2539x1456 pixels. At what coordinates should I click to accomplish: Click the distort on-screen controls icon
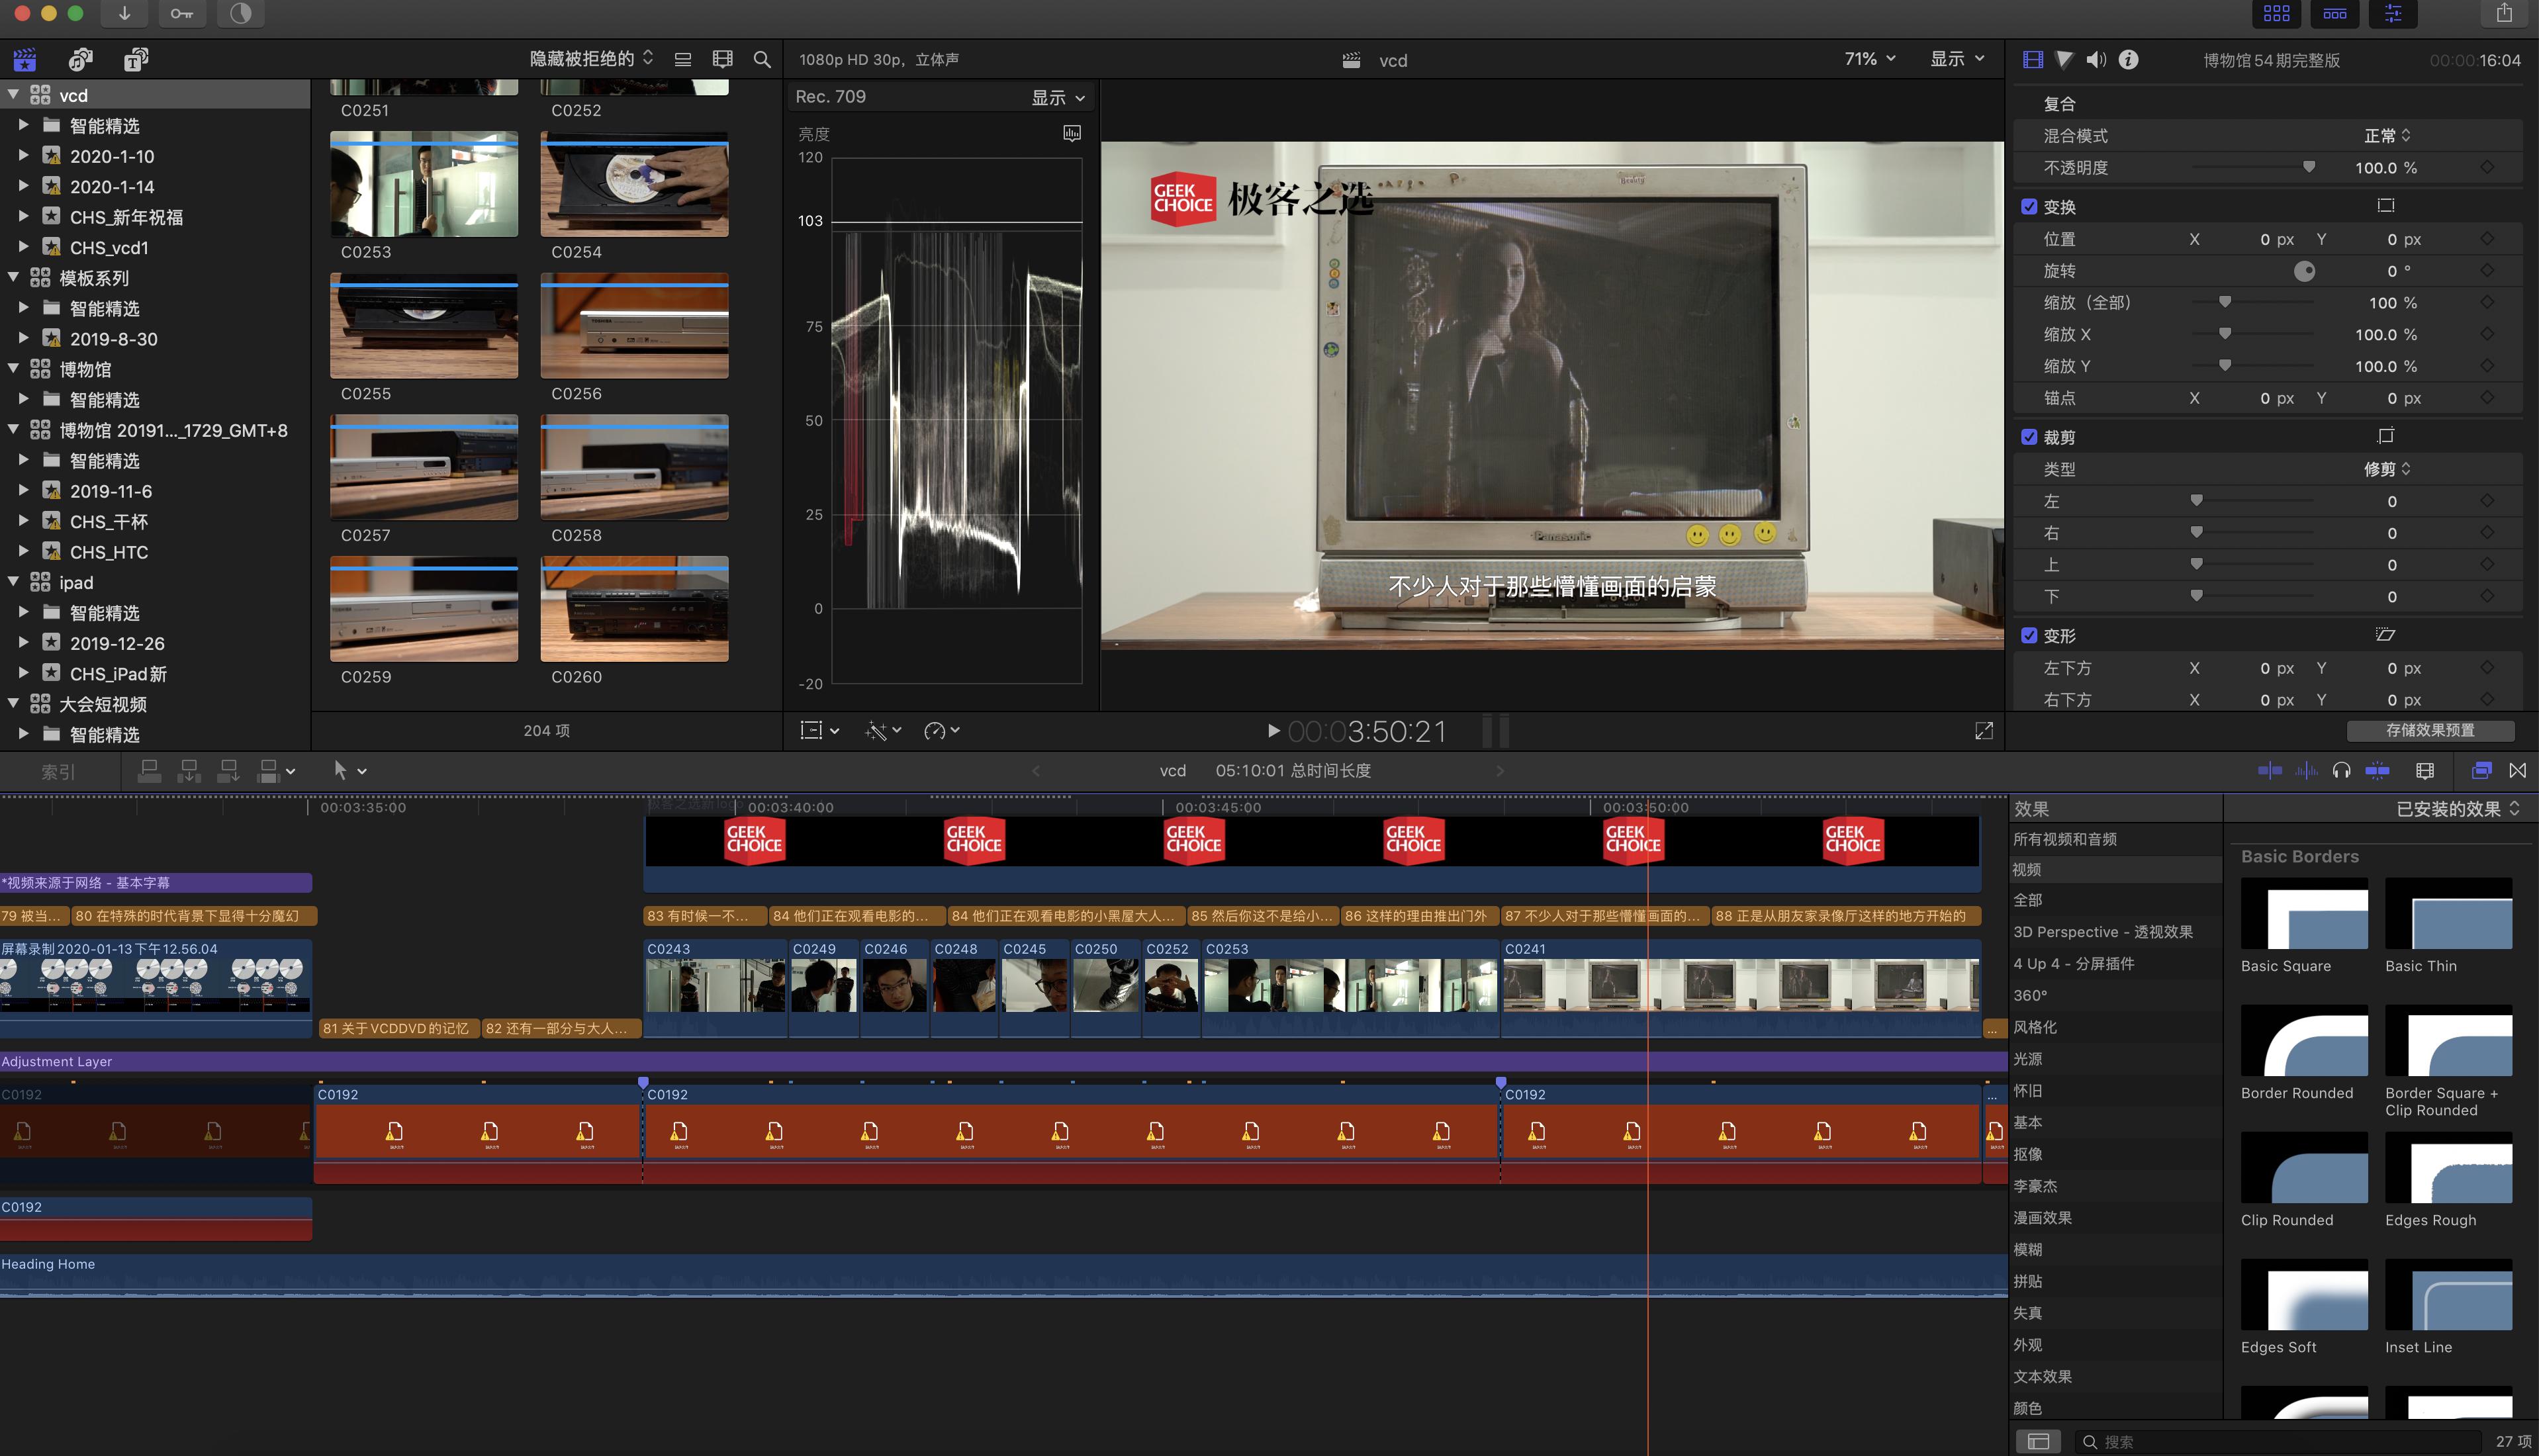(2386, 635)
